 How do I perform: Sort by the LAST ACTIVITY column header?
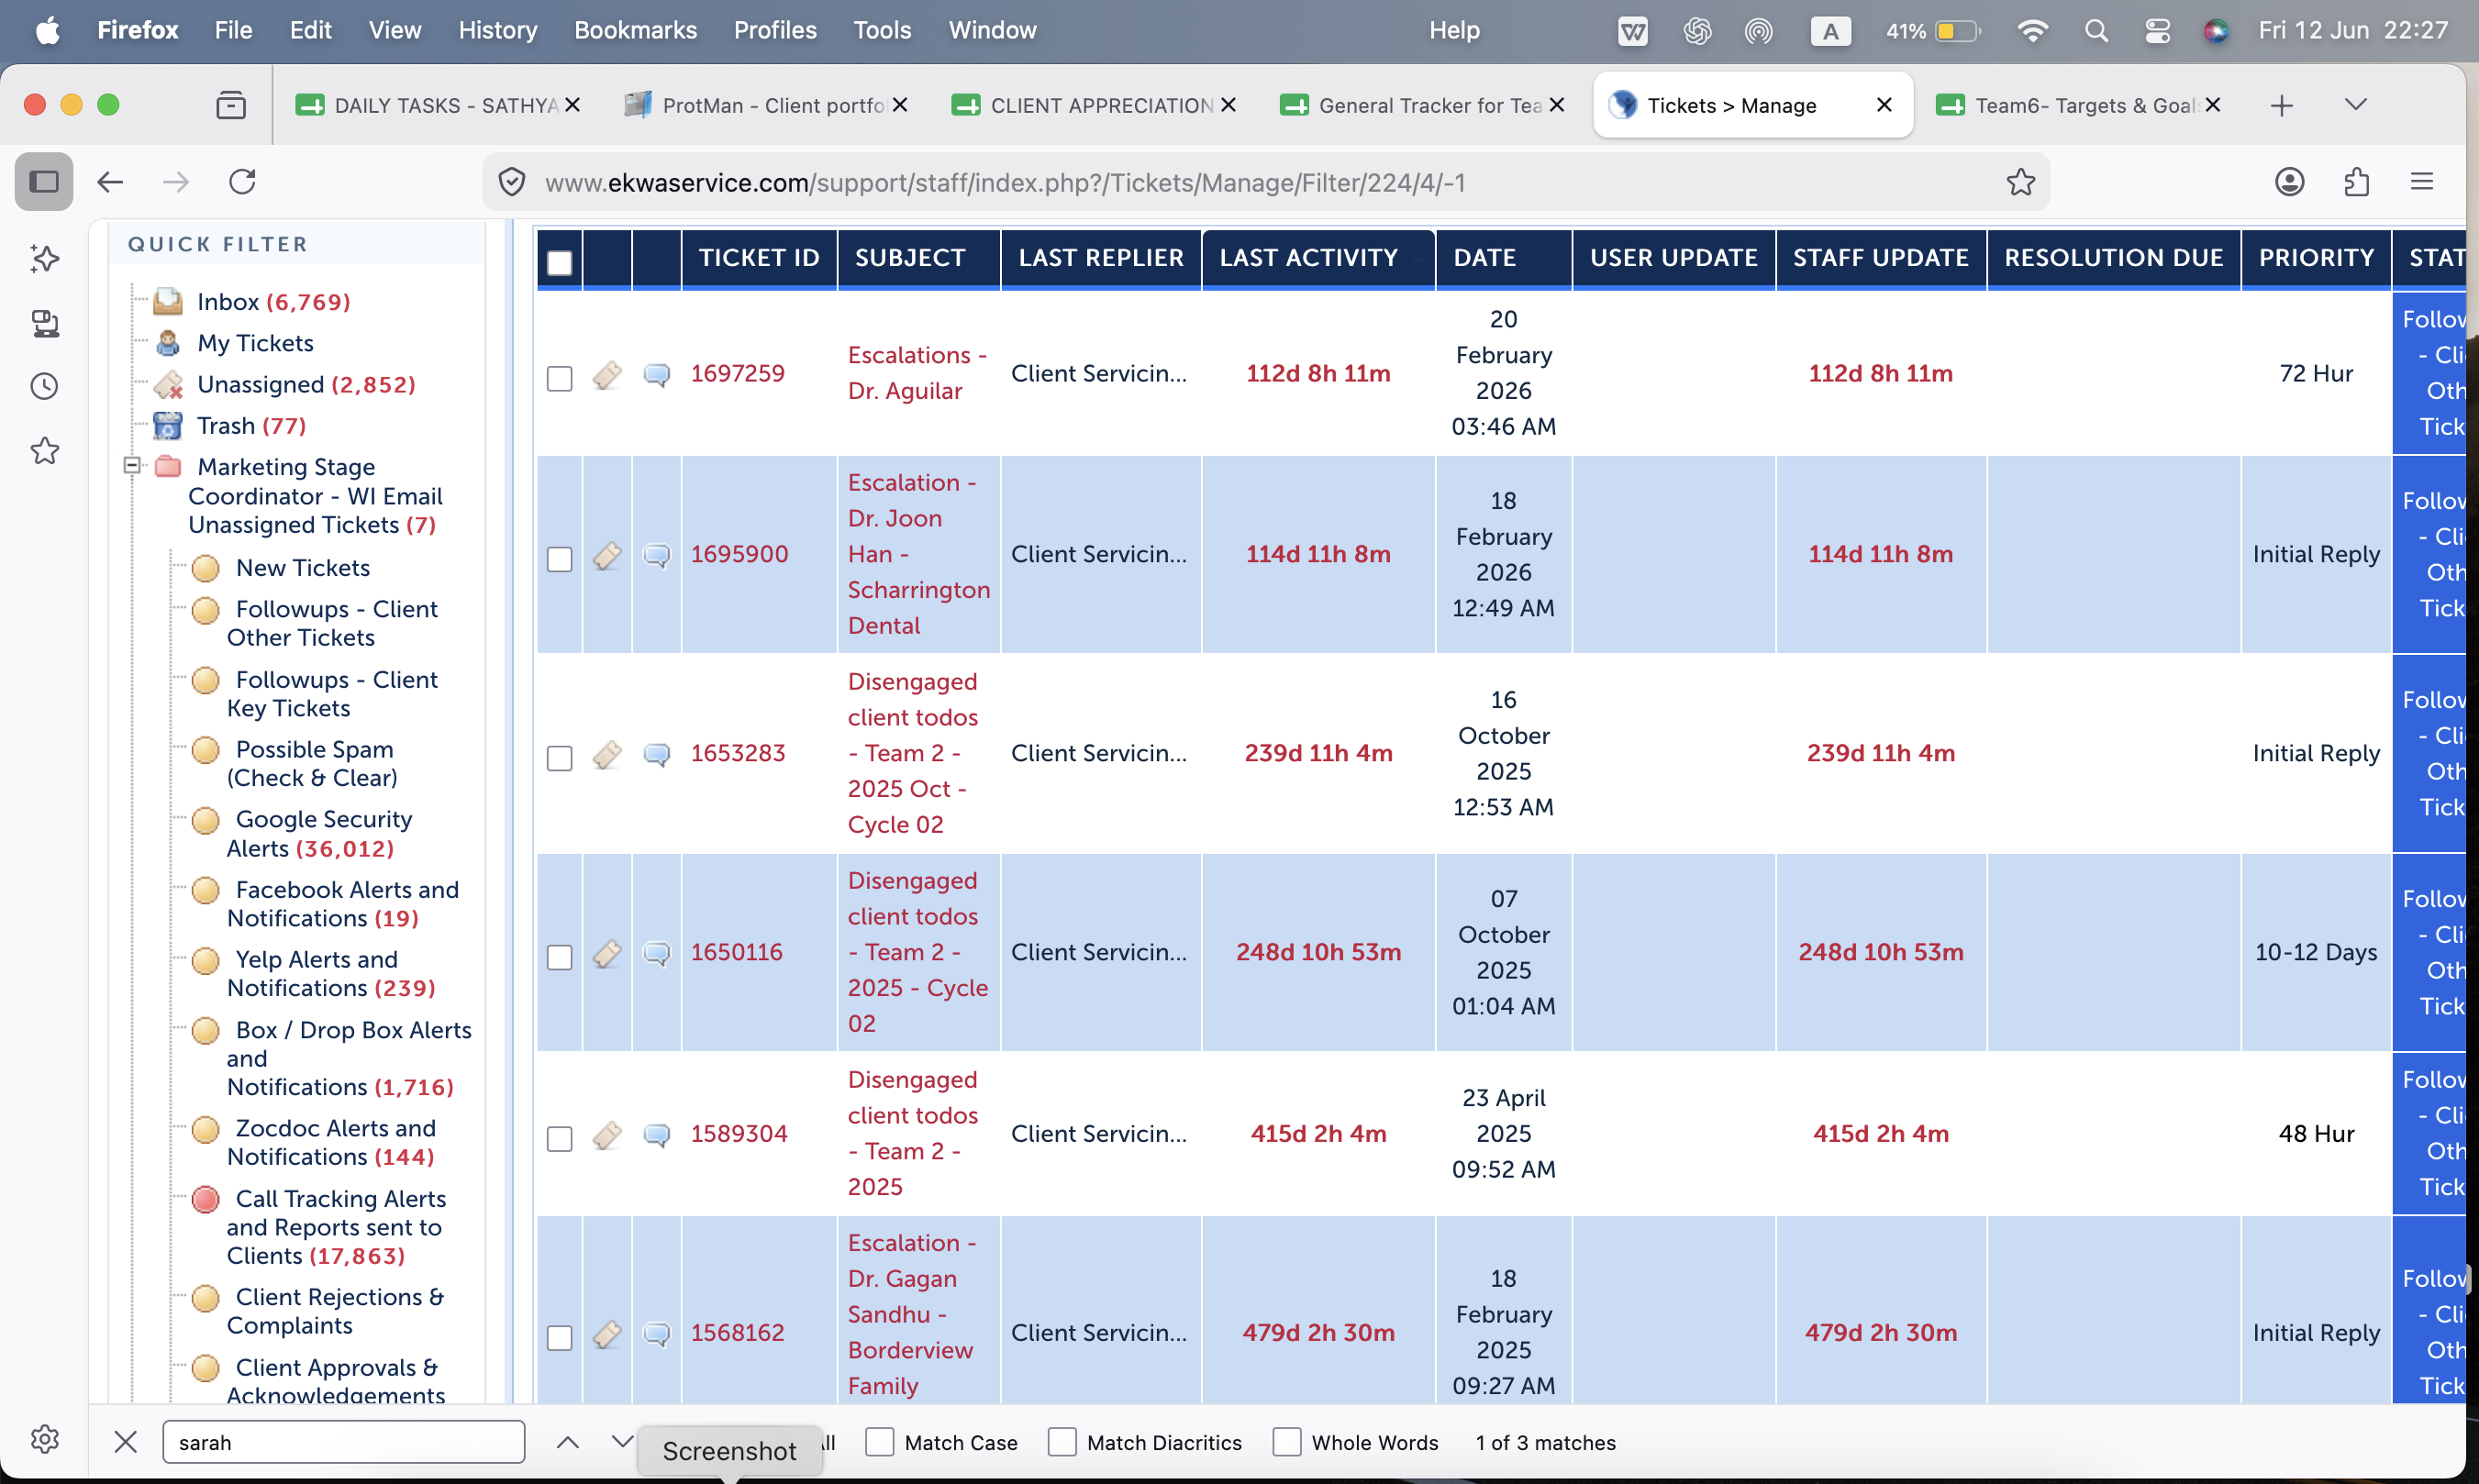[1309, 258]
